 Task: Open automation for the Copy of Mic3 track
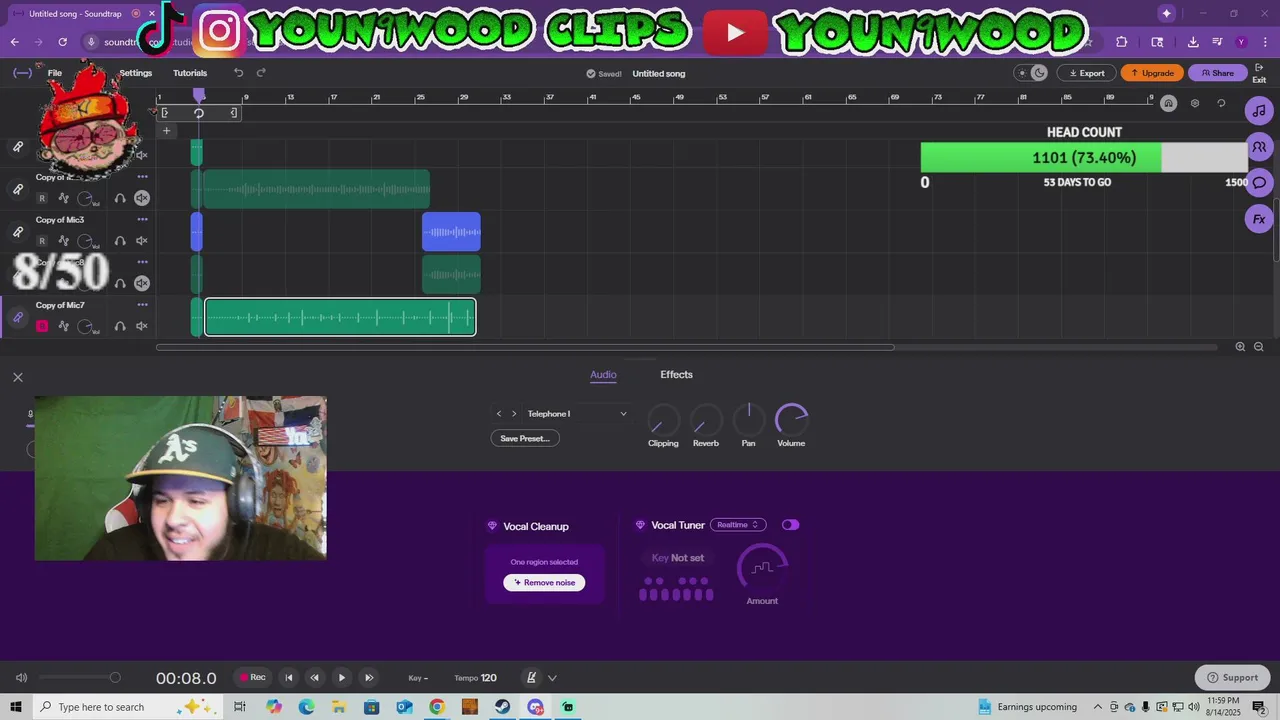coord(64,241)
